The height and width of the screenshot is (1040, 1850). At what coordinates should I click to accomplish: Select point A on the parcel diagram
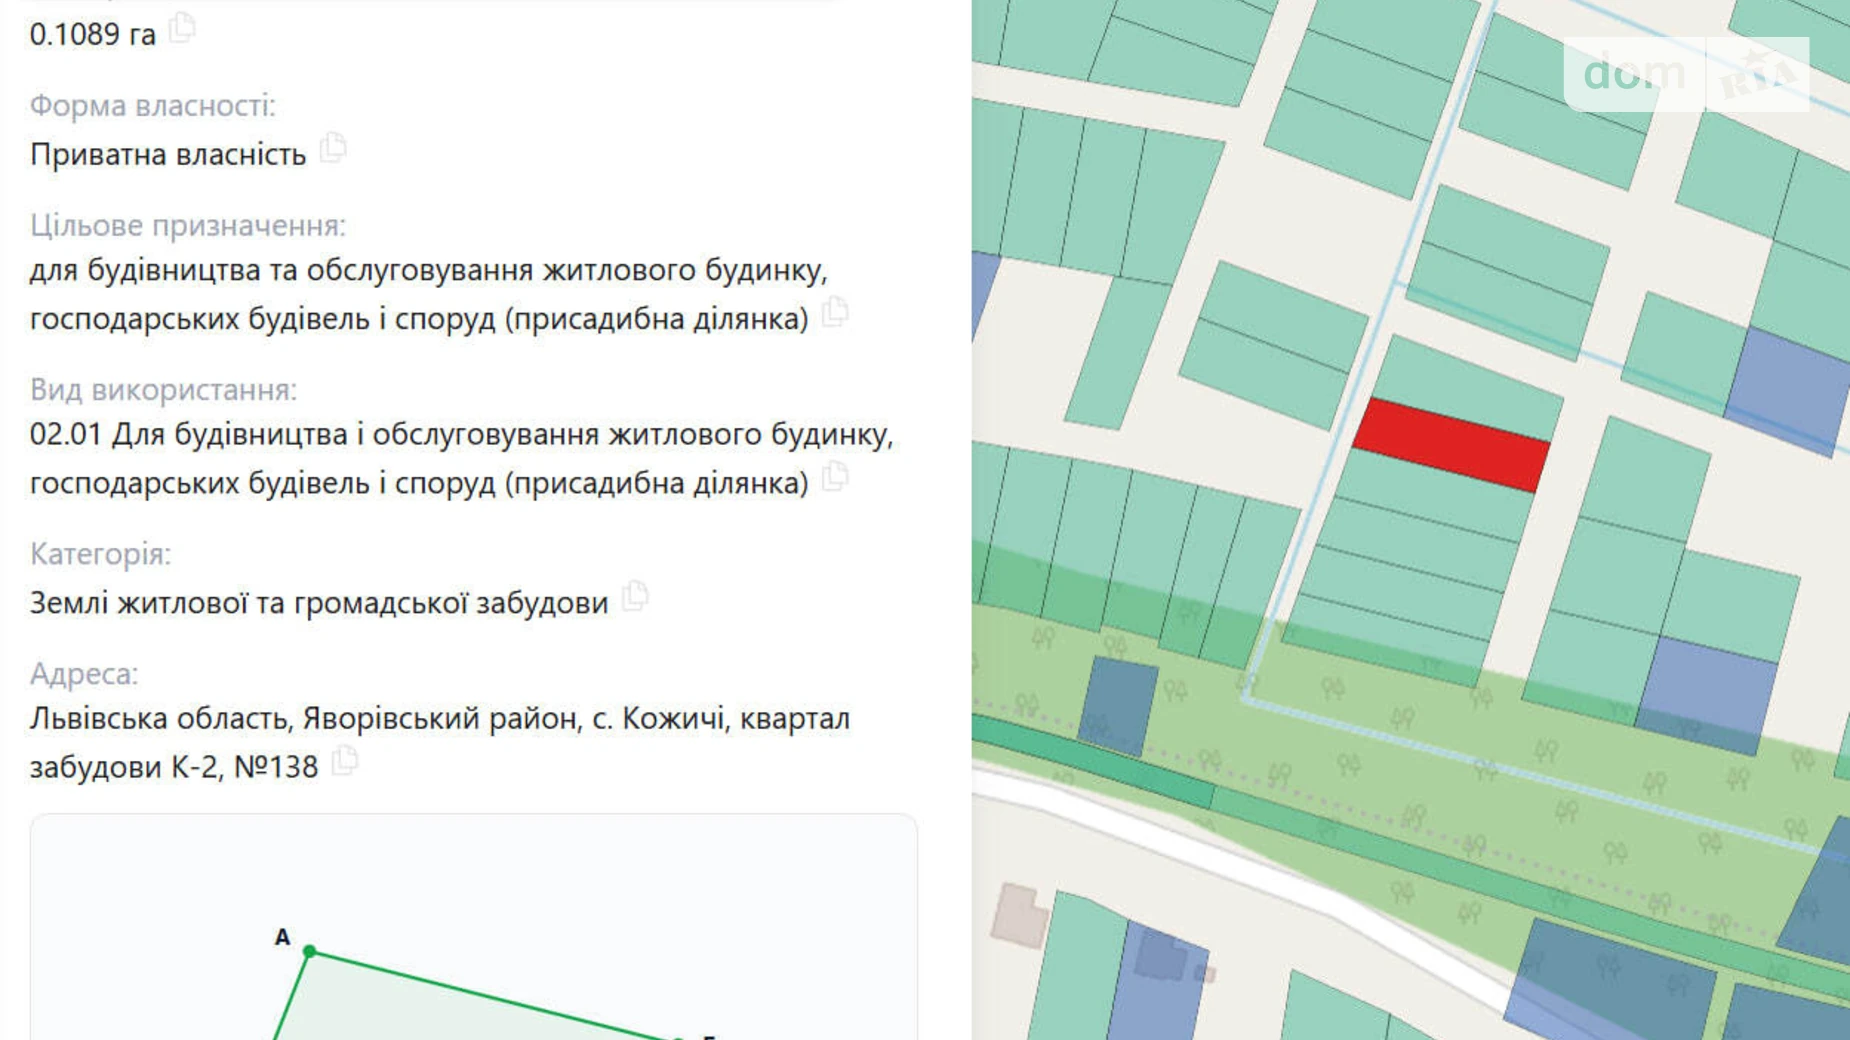coord(310,951)
